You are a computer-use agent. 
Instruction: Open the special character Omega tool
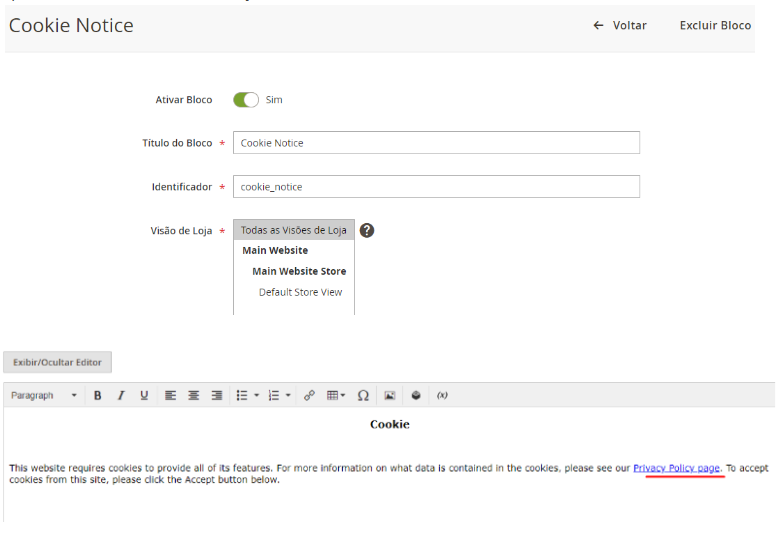(x=363, y=396)
